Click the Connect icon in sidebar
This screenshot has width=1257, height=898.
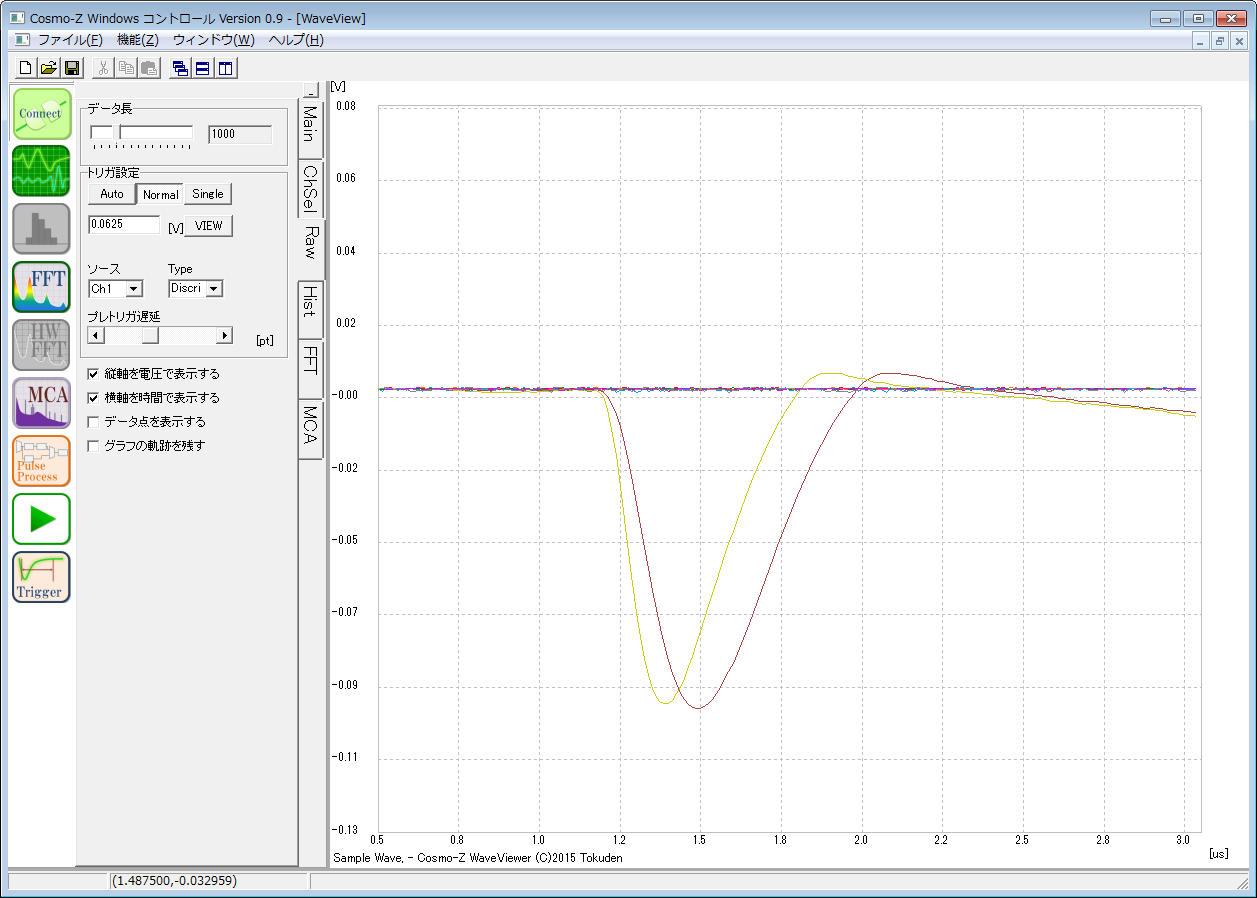tap(41, 114)
